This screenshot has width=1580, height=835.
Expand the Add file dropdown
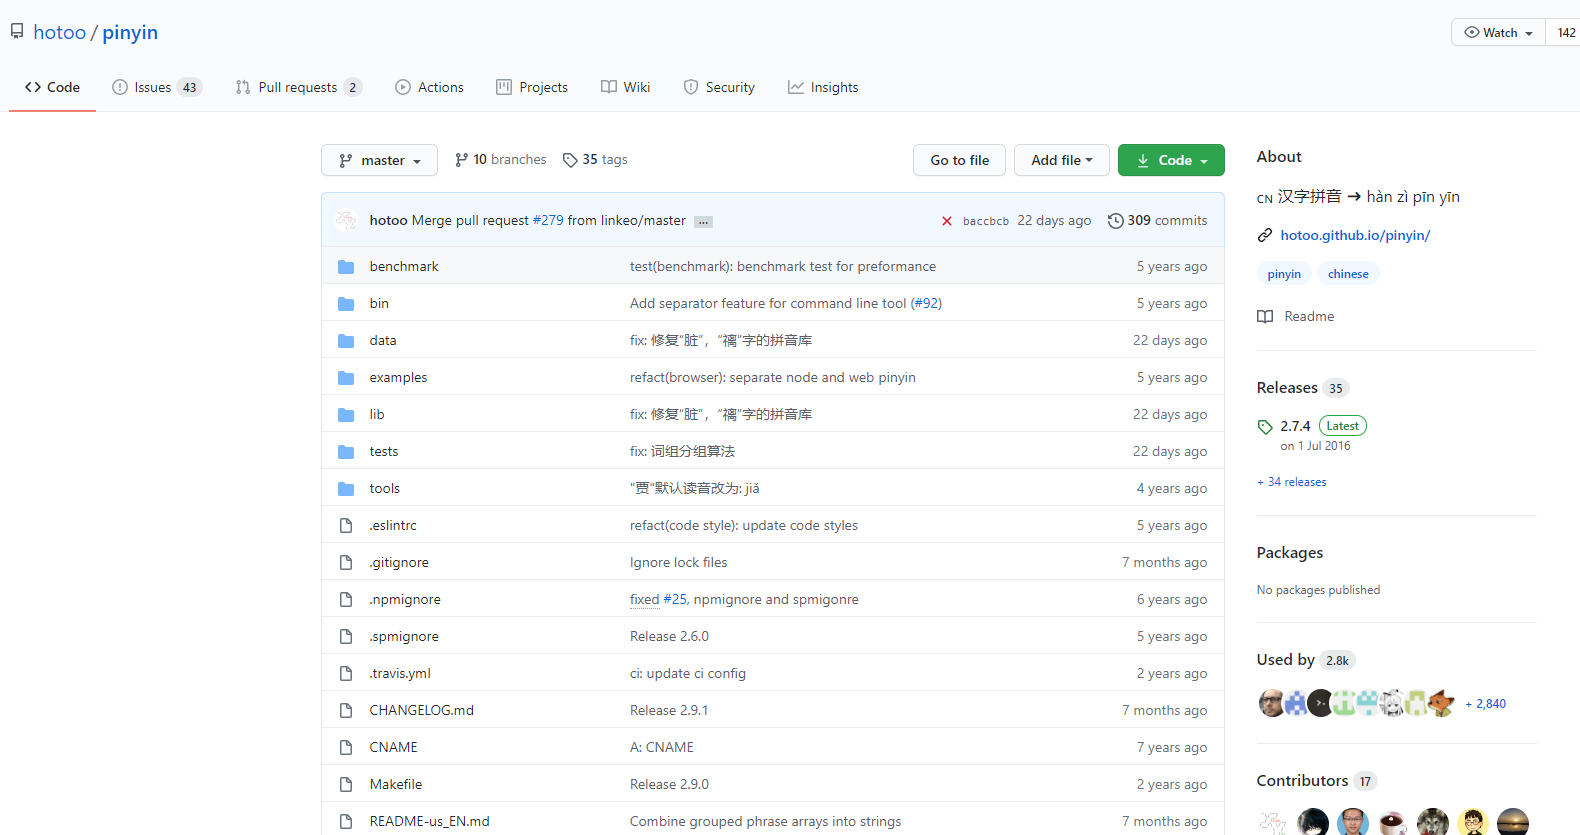pos(1061,160)
